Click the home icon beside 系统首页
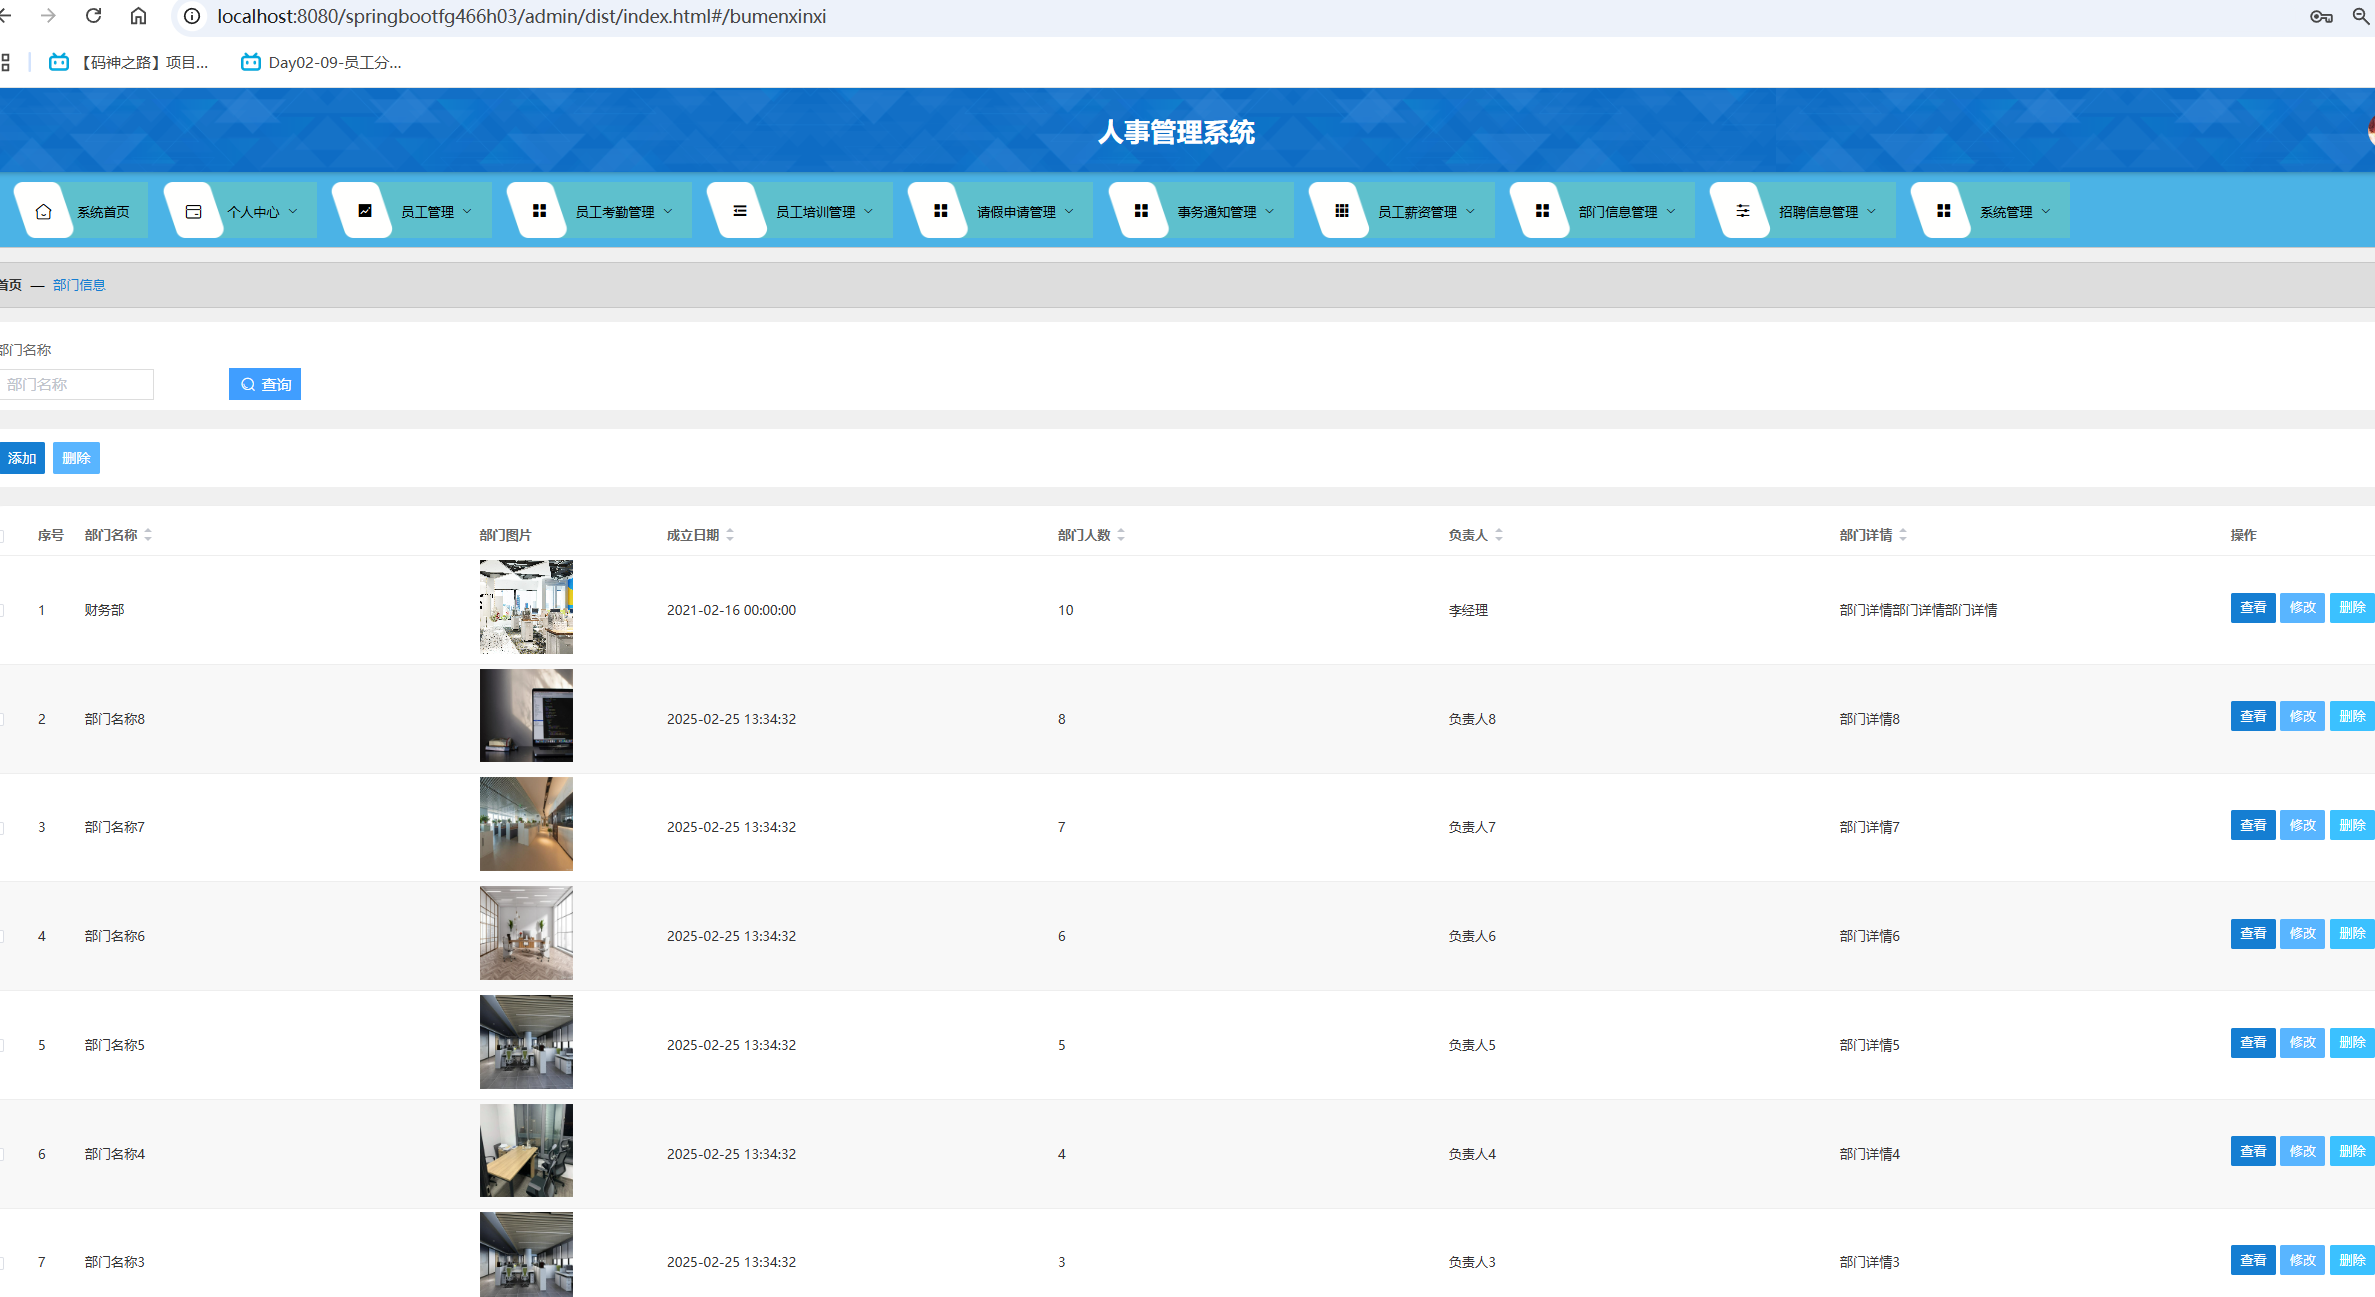Viewport: 2375px width, 1297px height. (44, 211)
